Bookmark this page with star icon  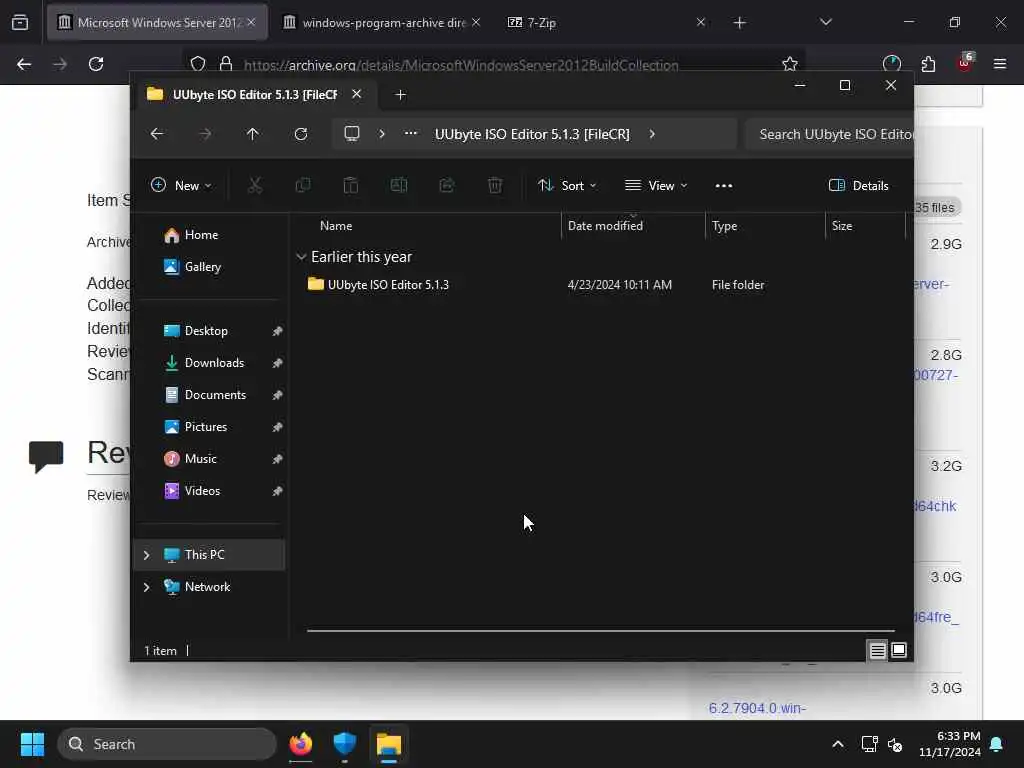(790, 64)
